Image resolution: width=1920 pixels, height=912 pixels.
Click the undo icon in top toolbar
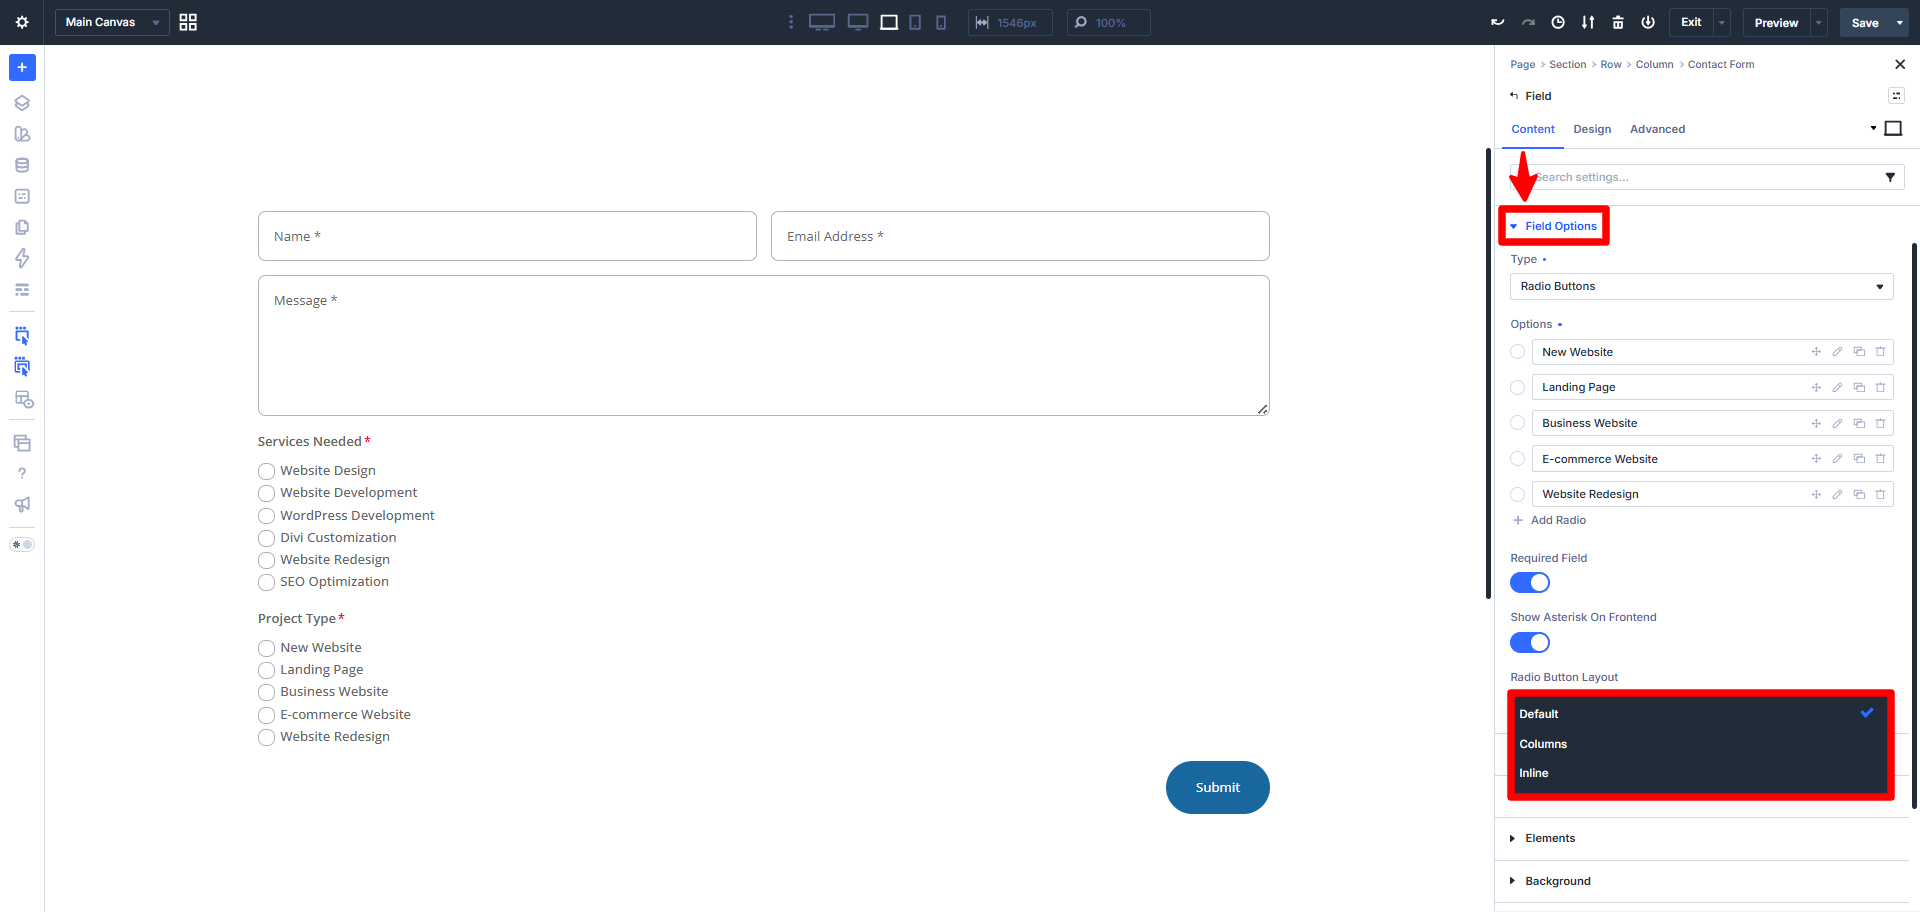pyautogui.click(x=1497, y=22)
